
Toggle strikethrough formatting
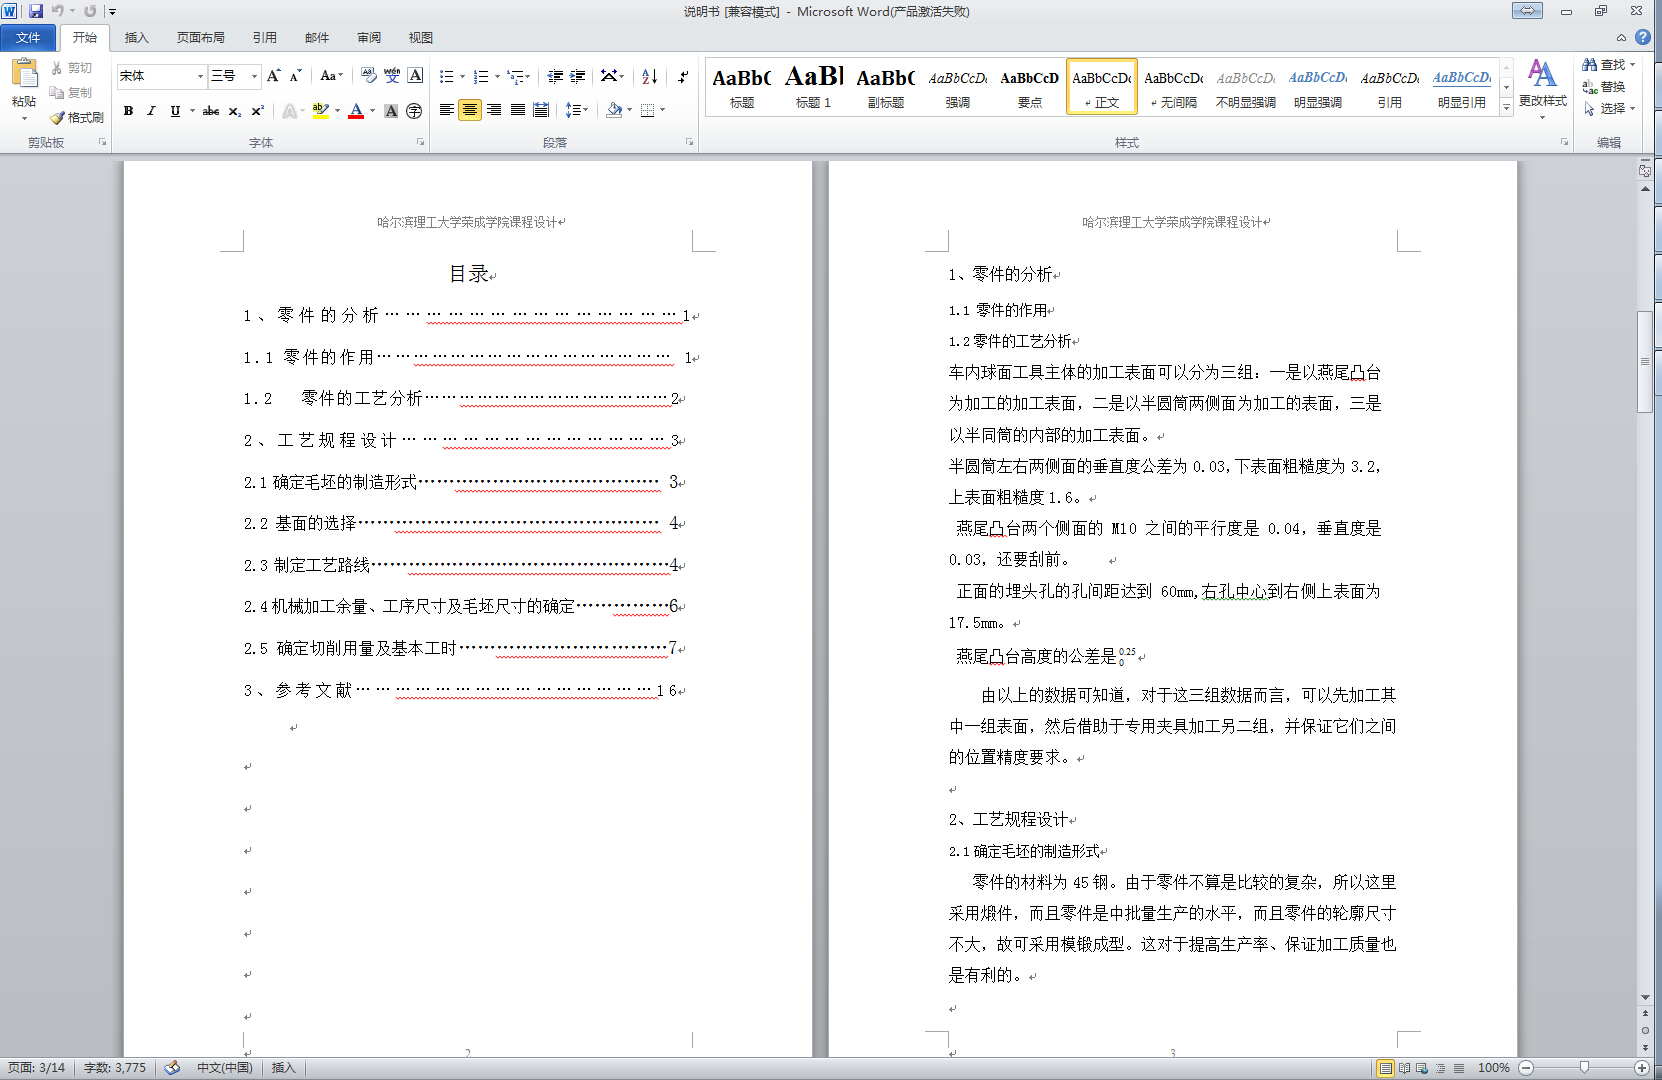click(211, 111)
